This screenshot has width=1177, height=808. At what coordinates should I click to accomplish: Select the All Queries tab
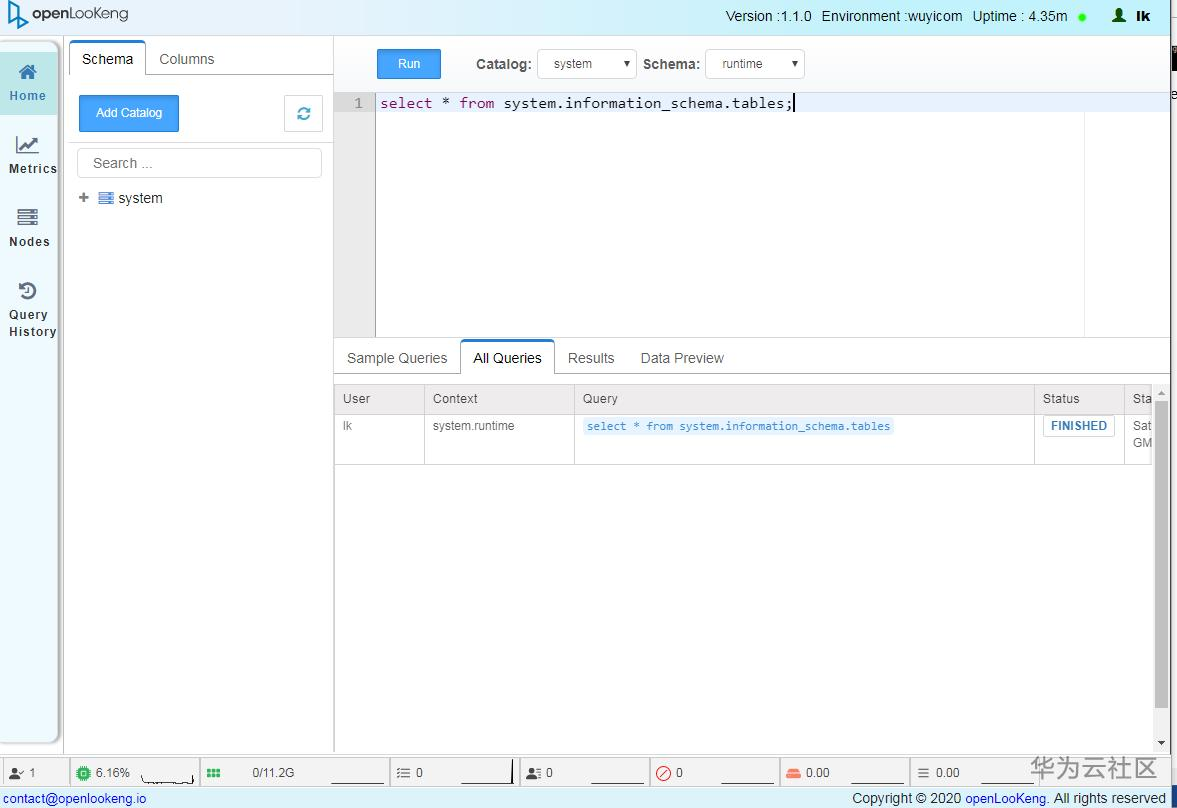(x=507, y=358)
